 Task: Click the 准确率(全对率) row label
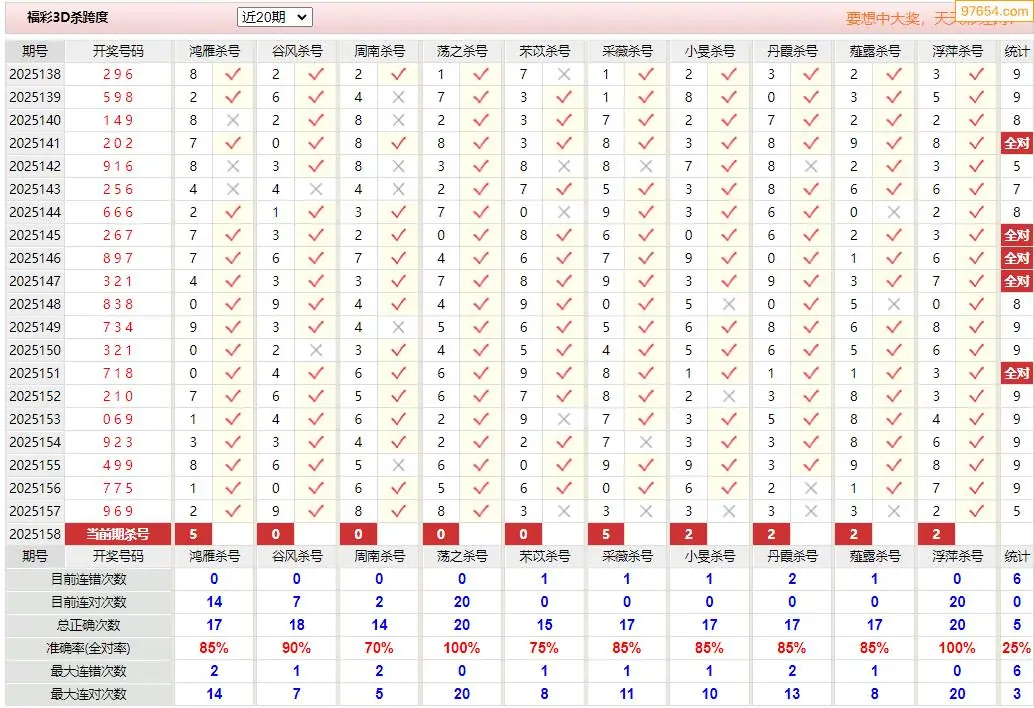pyautogui.click(x=88, y=649)
